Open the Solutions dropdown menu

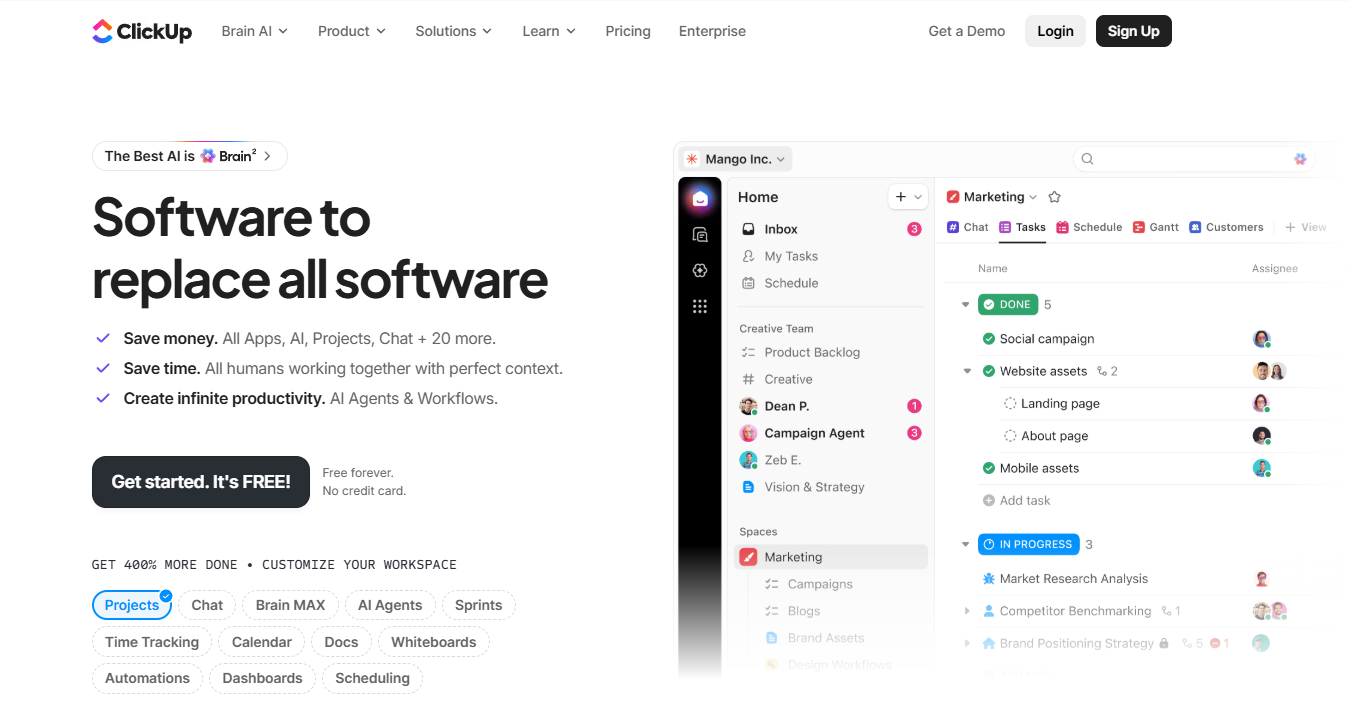[x=454, y=31]
